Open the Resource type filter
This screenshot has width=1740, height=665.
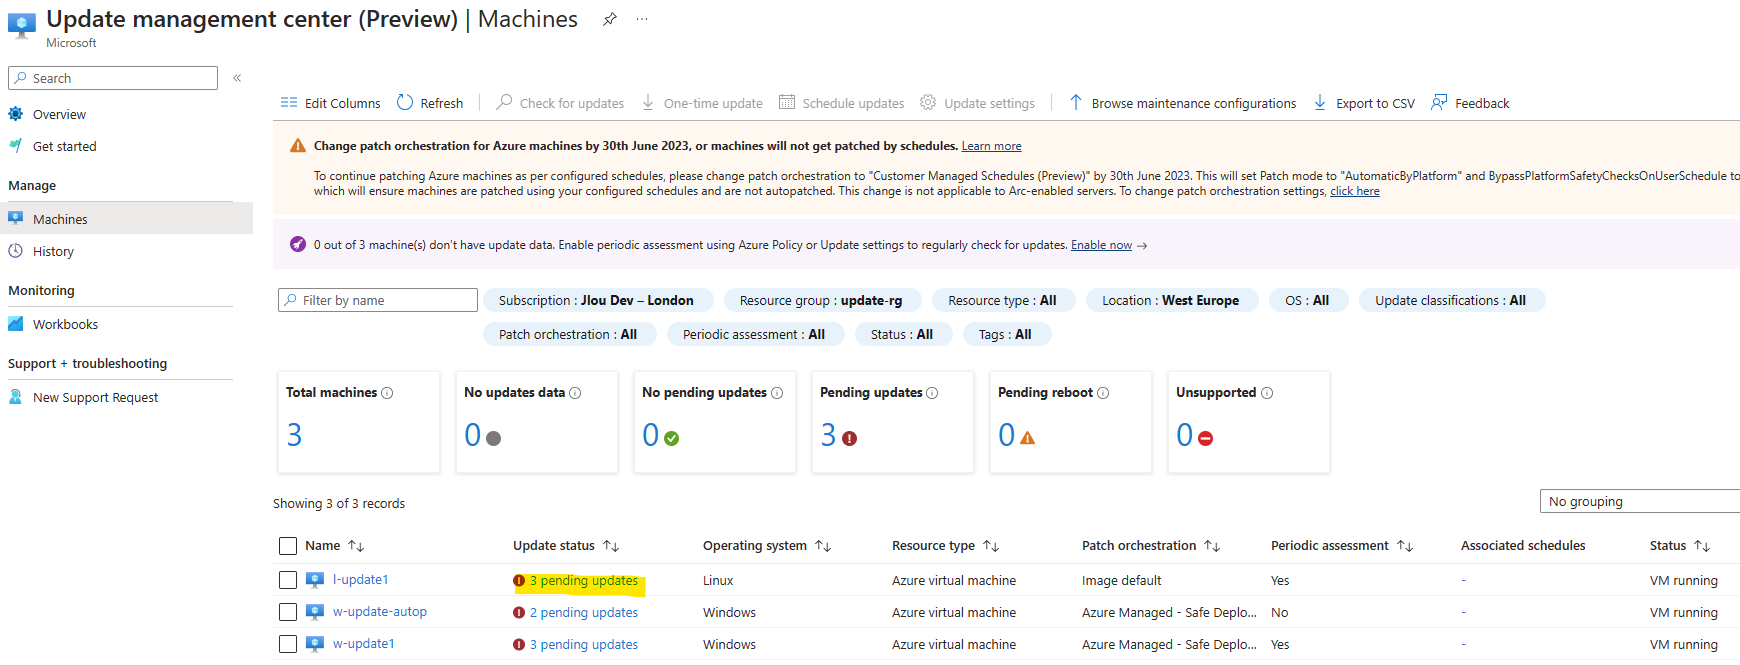pos(1003,300)
